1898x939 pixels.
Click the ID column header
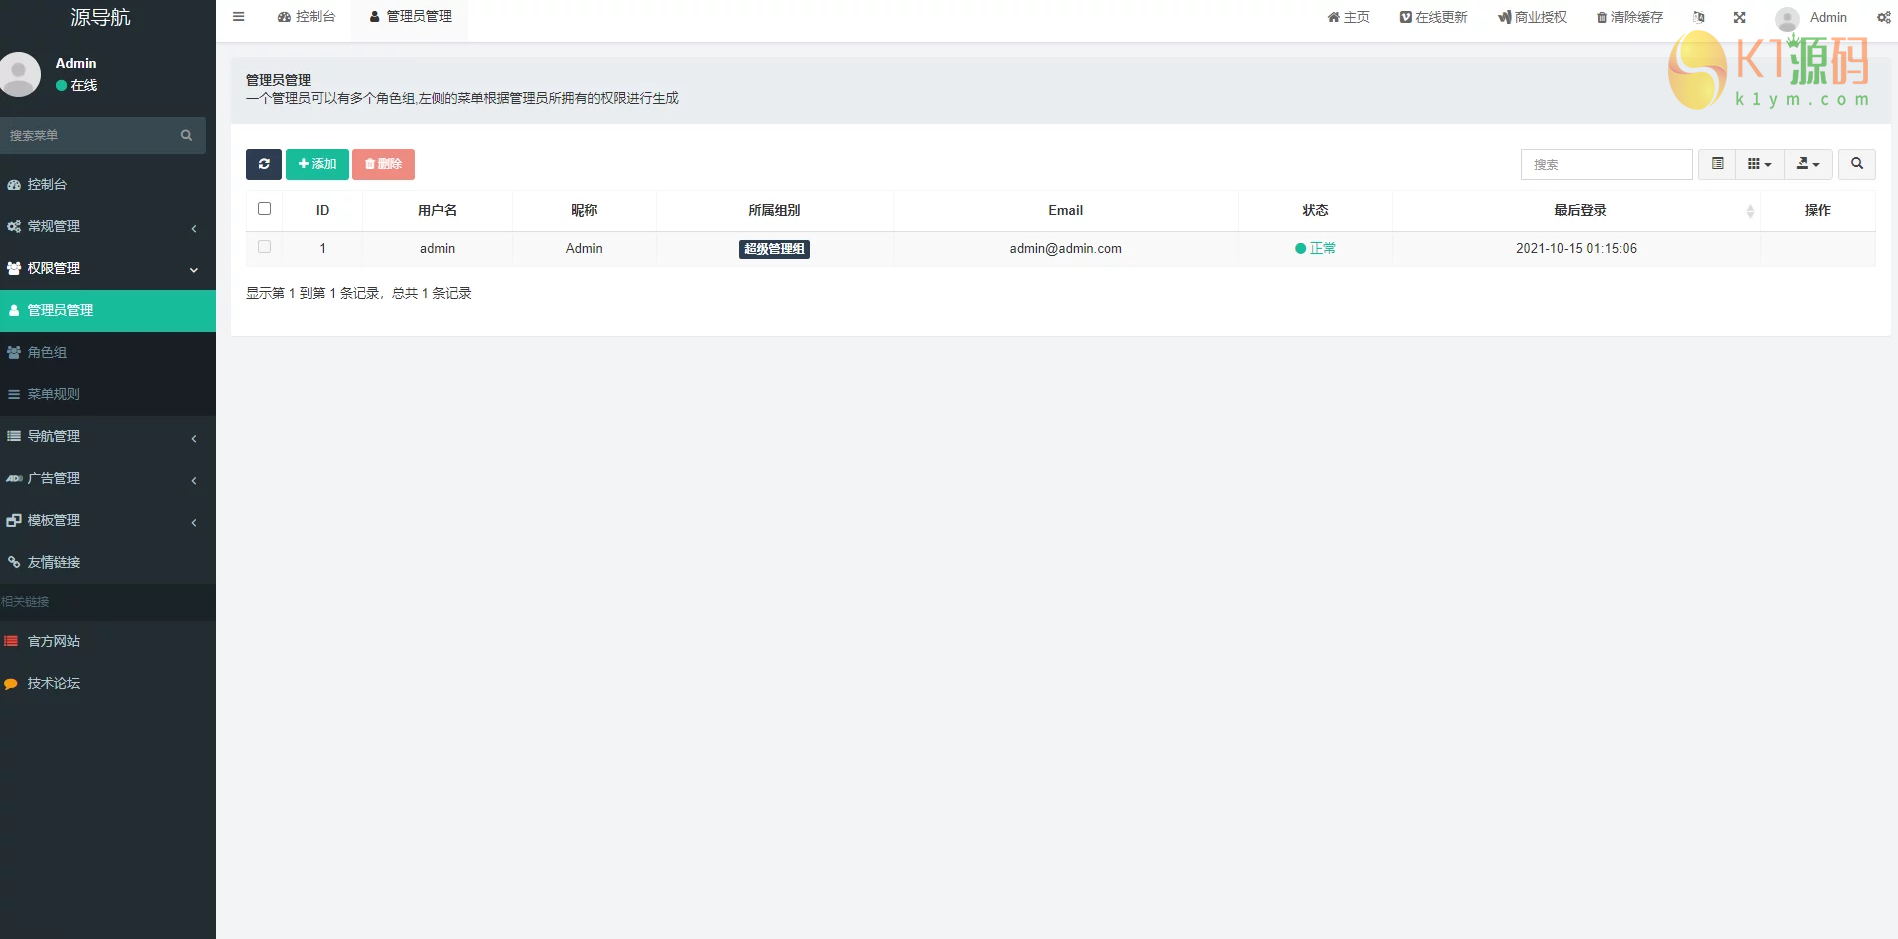(x=322, y=210)
